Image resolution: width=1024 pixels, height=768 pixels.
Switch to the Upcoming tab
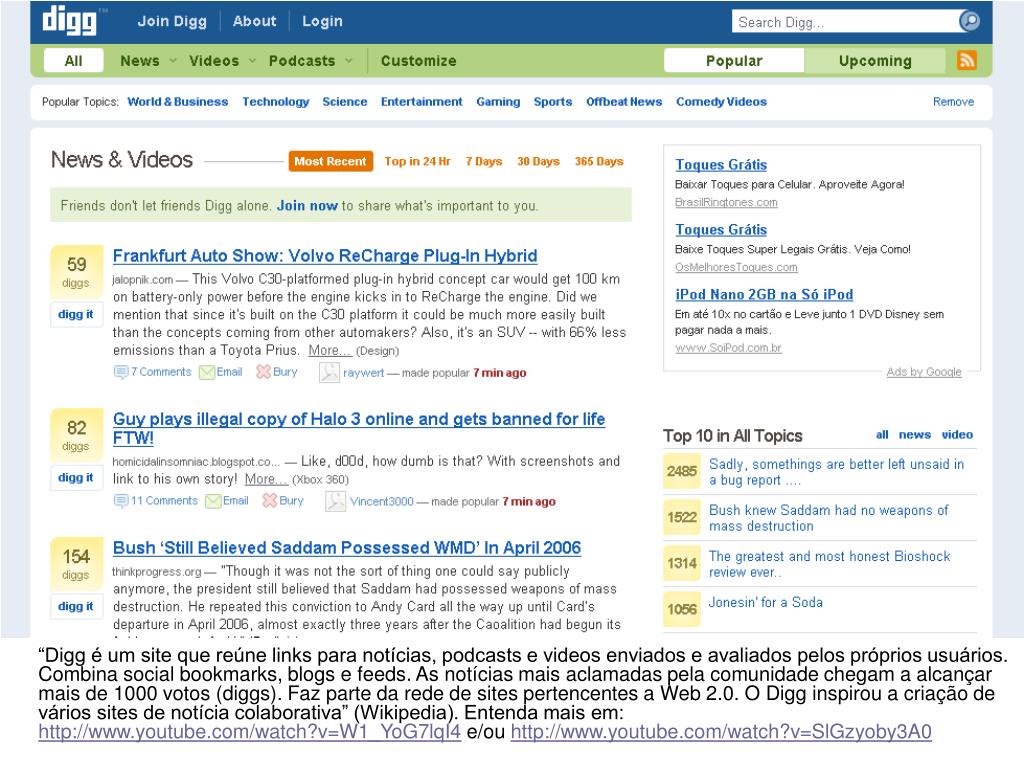pyautogui.click(x=875, y=61)
